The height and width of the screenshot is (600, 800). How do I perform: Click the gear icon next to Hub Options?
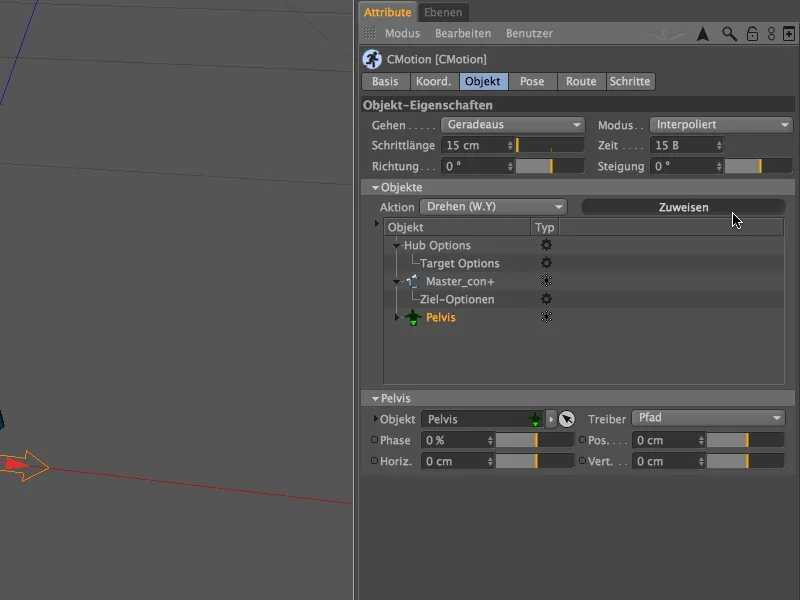(x=546, y=245)
